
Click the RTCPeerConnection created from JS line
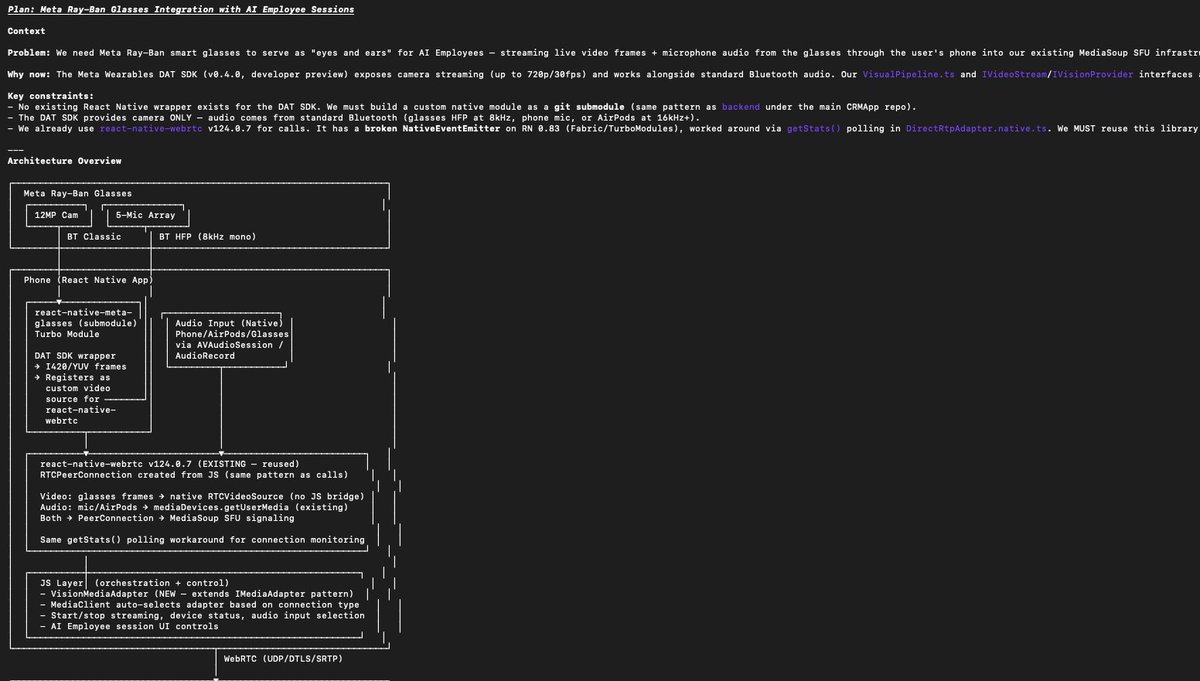194,475
